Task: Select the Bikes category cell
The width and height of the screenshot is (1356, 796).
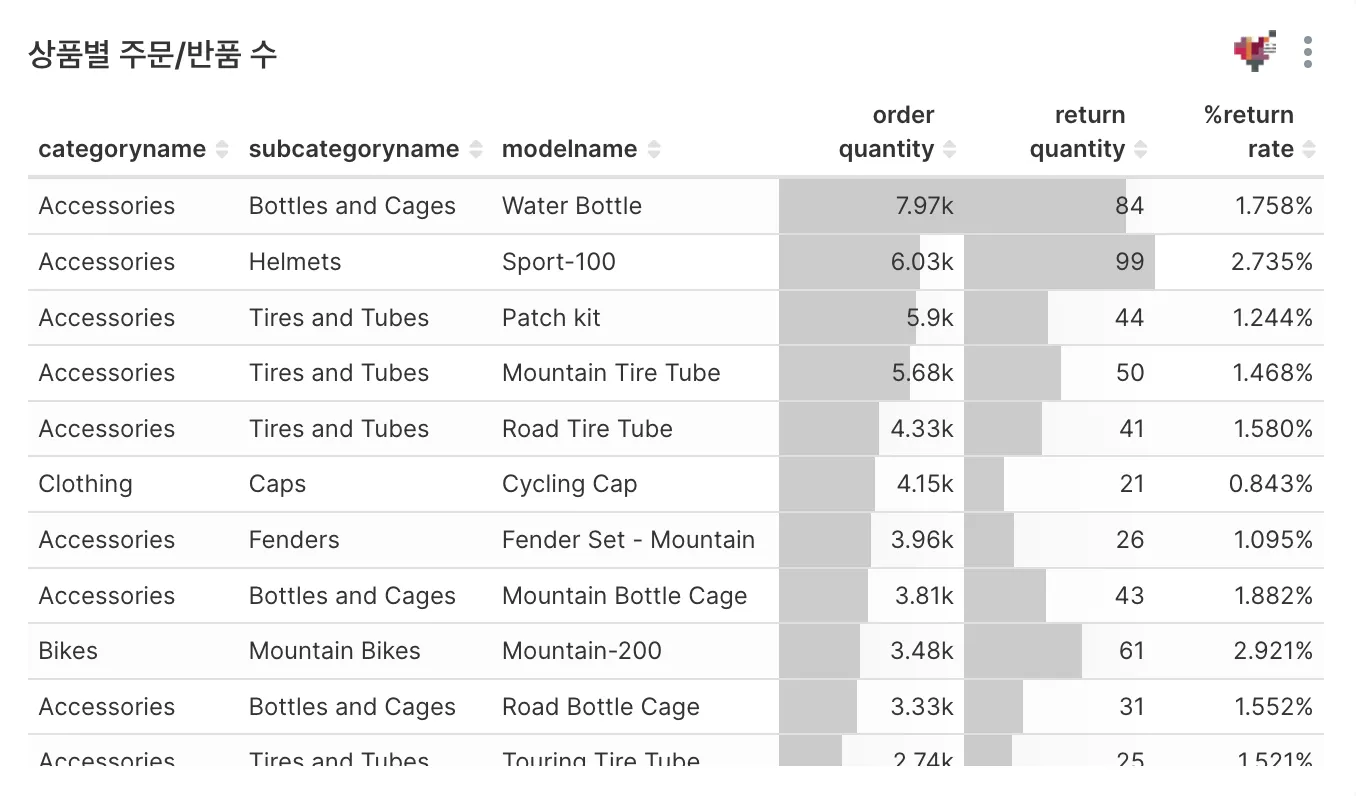Action: click(68, 651)
